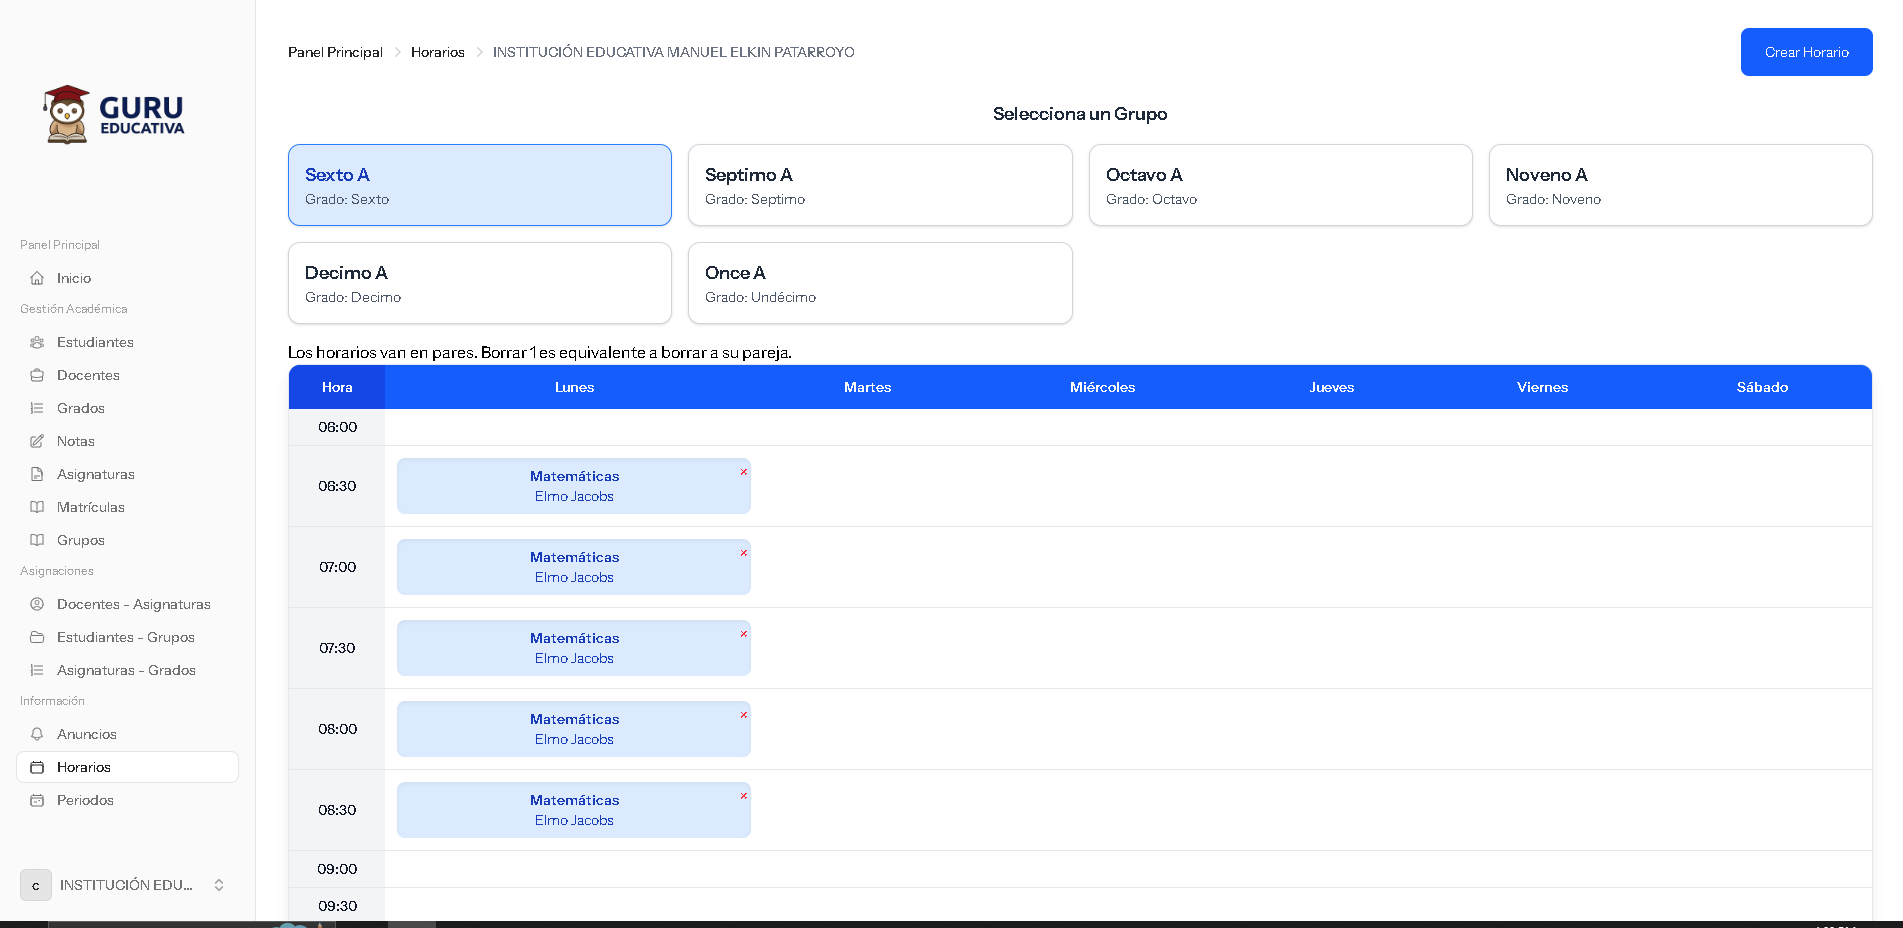Click the Anuncios bell icon

pyautogui.click(x=37, y=734)
